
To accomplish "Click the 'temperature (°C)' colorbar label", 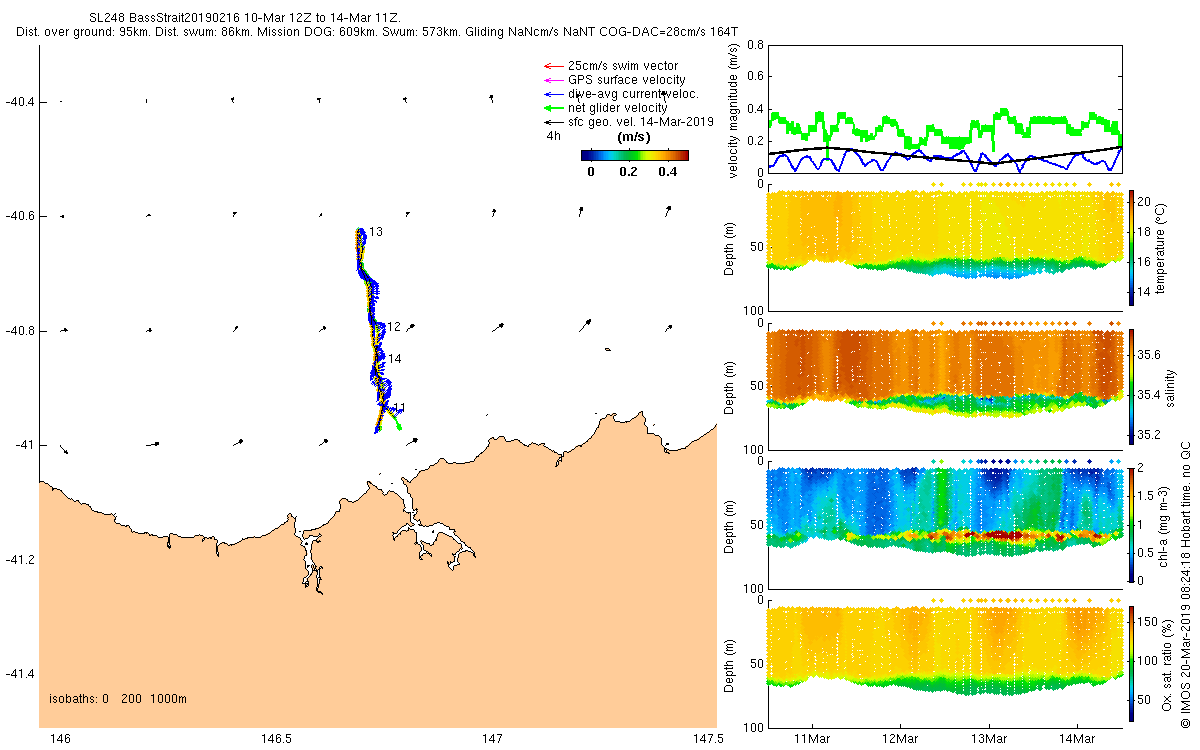I will (x=1161, y=248).
